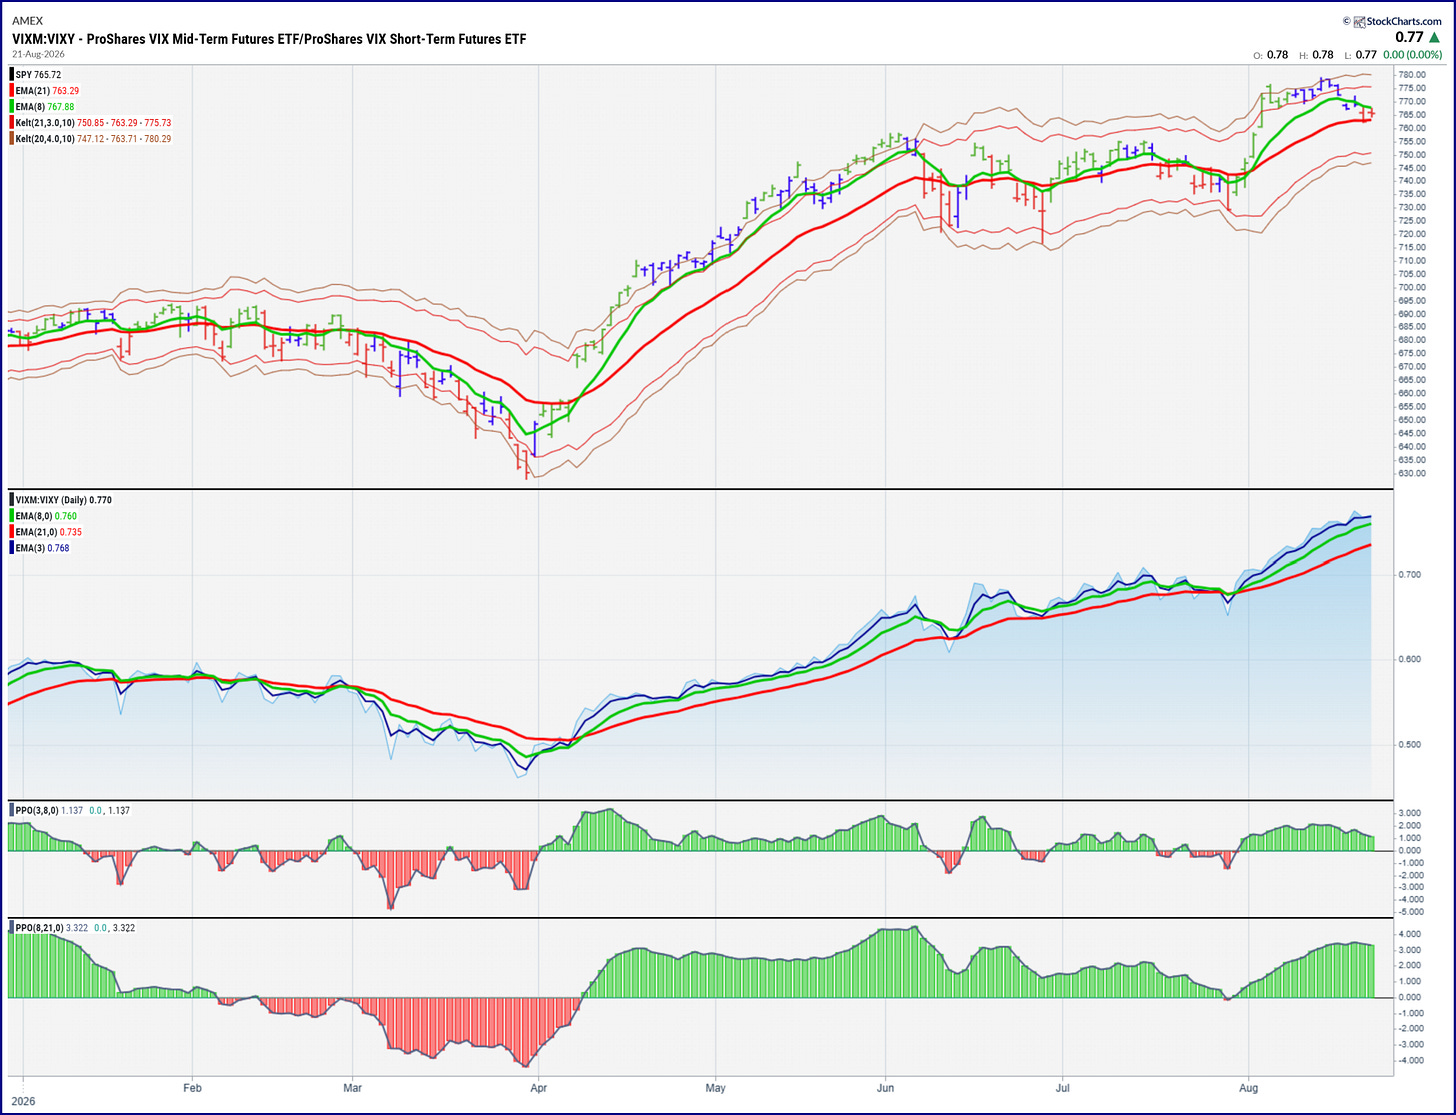Click the copyright symbol beside StockCharts
1456x1115 pixels.
pyautogui.click(x=1347, y=20)
